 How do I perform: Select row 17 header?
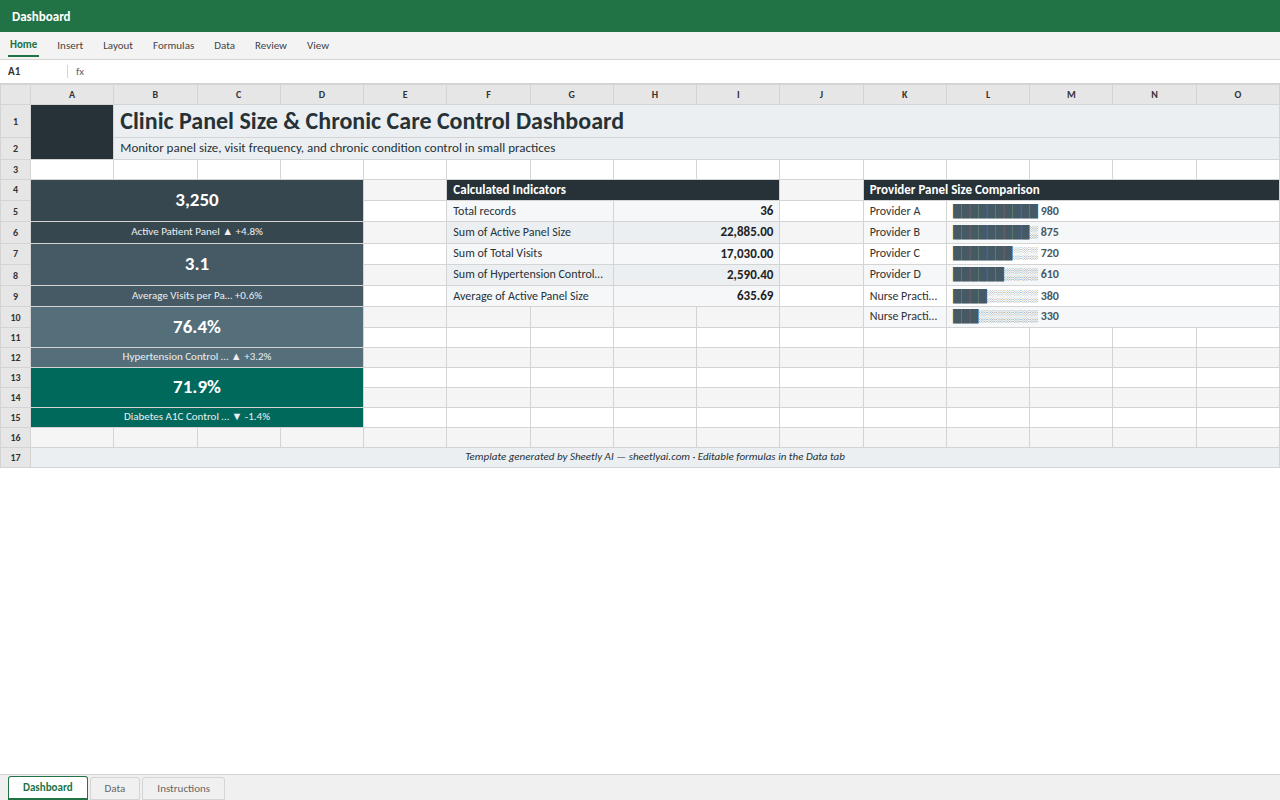coord(15,457)
